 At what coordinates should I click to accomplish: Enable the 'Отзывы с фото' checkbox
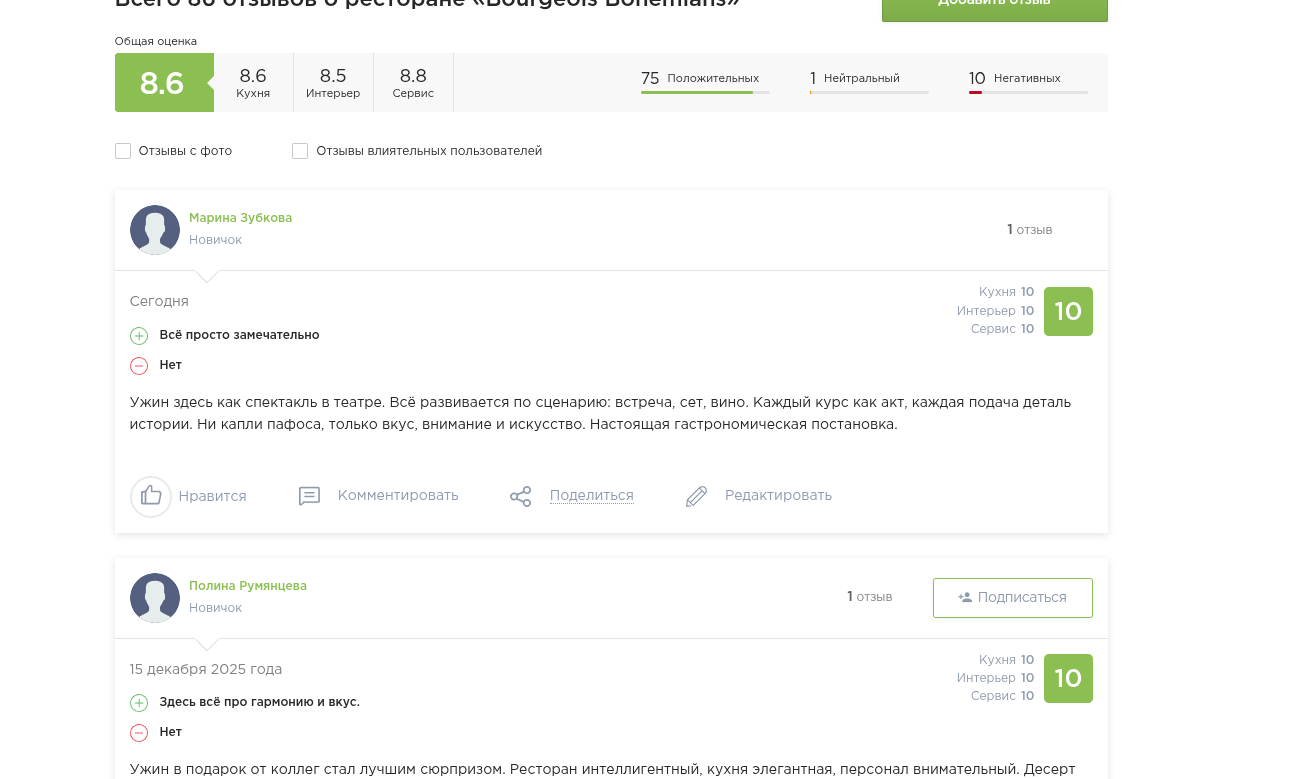pos(123,151)
